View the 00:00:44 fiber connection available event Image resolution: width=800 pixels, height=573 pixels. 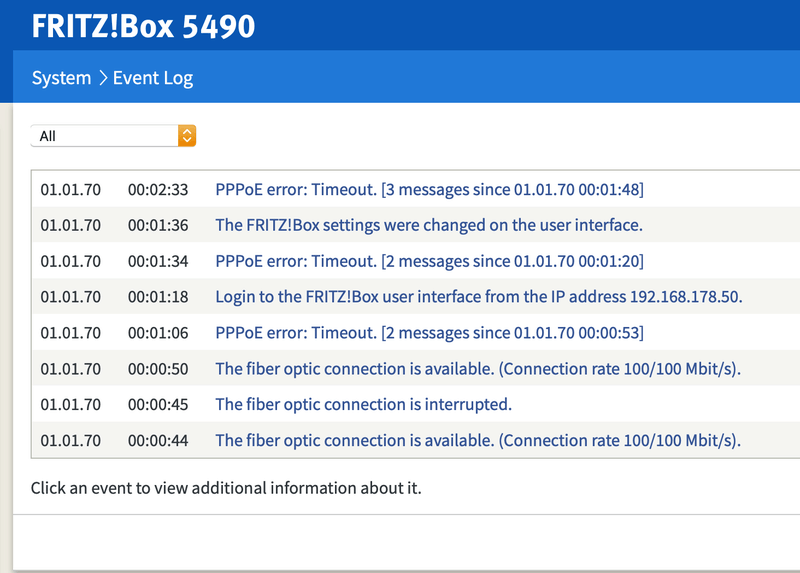coord(478,441)
